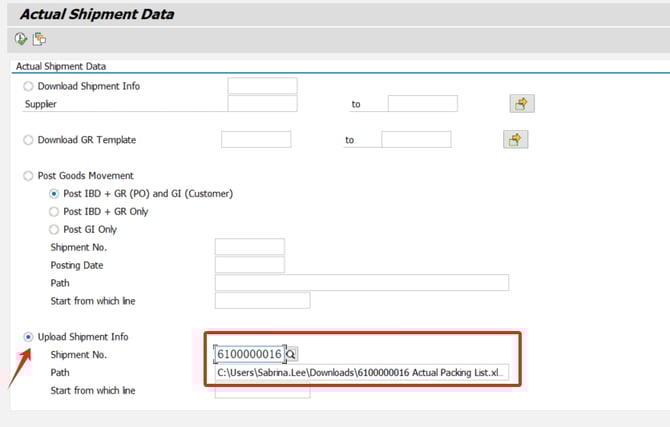The height and width of the screenshot is (427, 670).
Task: Click the Download GR Template 'to' field
Action: 416,140
